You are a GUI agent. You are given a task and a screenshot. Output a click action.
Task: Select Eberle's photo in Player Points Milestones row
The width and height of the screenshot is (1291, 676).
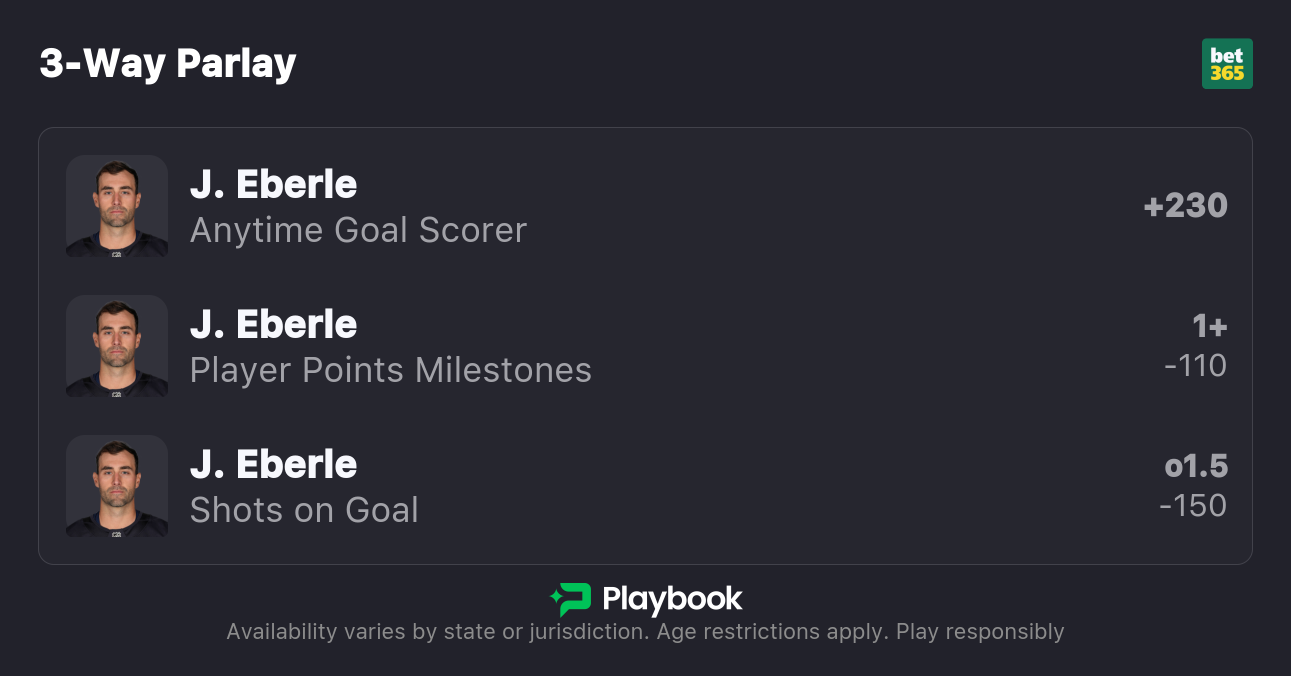[x=117, y=346]
